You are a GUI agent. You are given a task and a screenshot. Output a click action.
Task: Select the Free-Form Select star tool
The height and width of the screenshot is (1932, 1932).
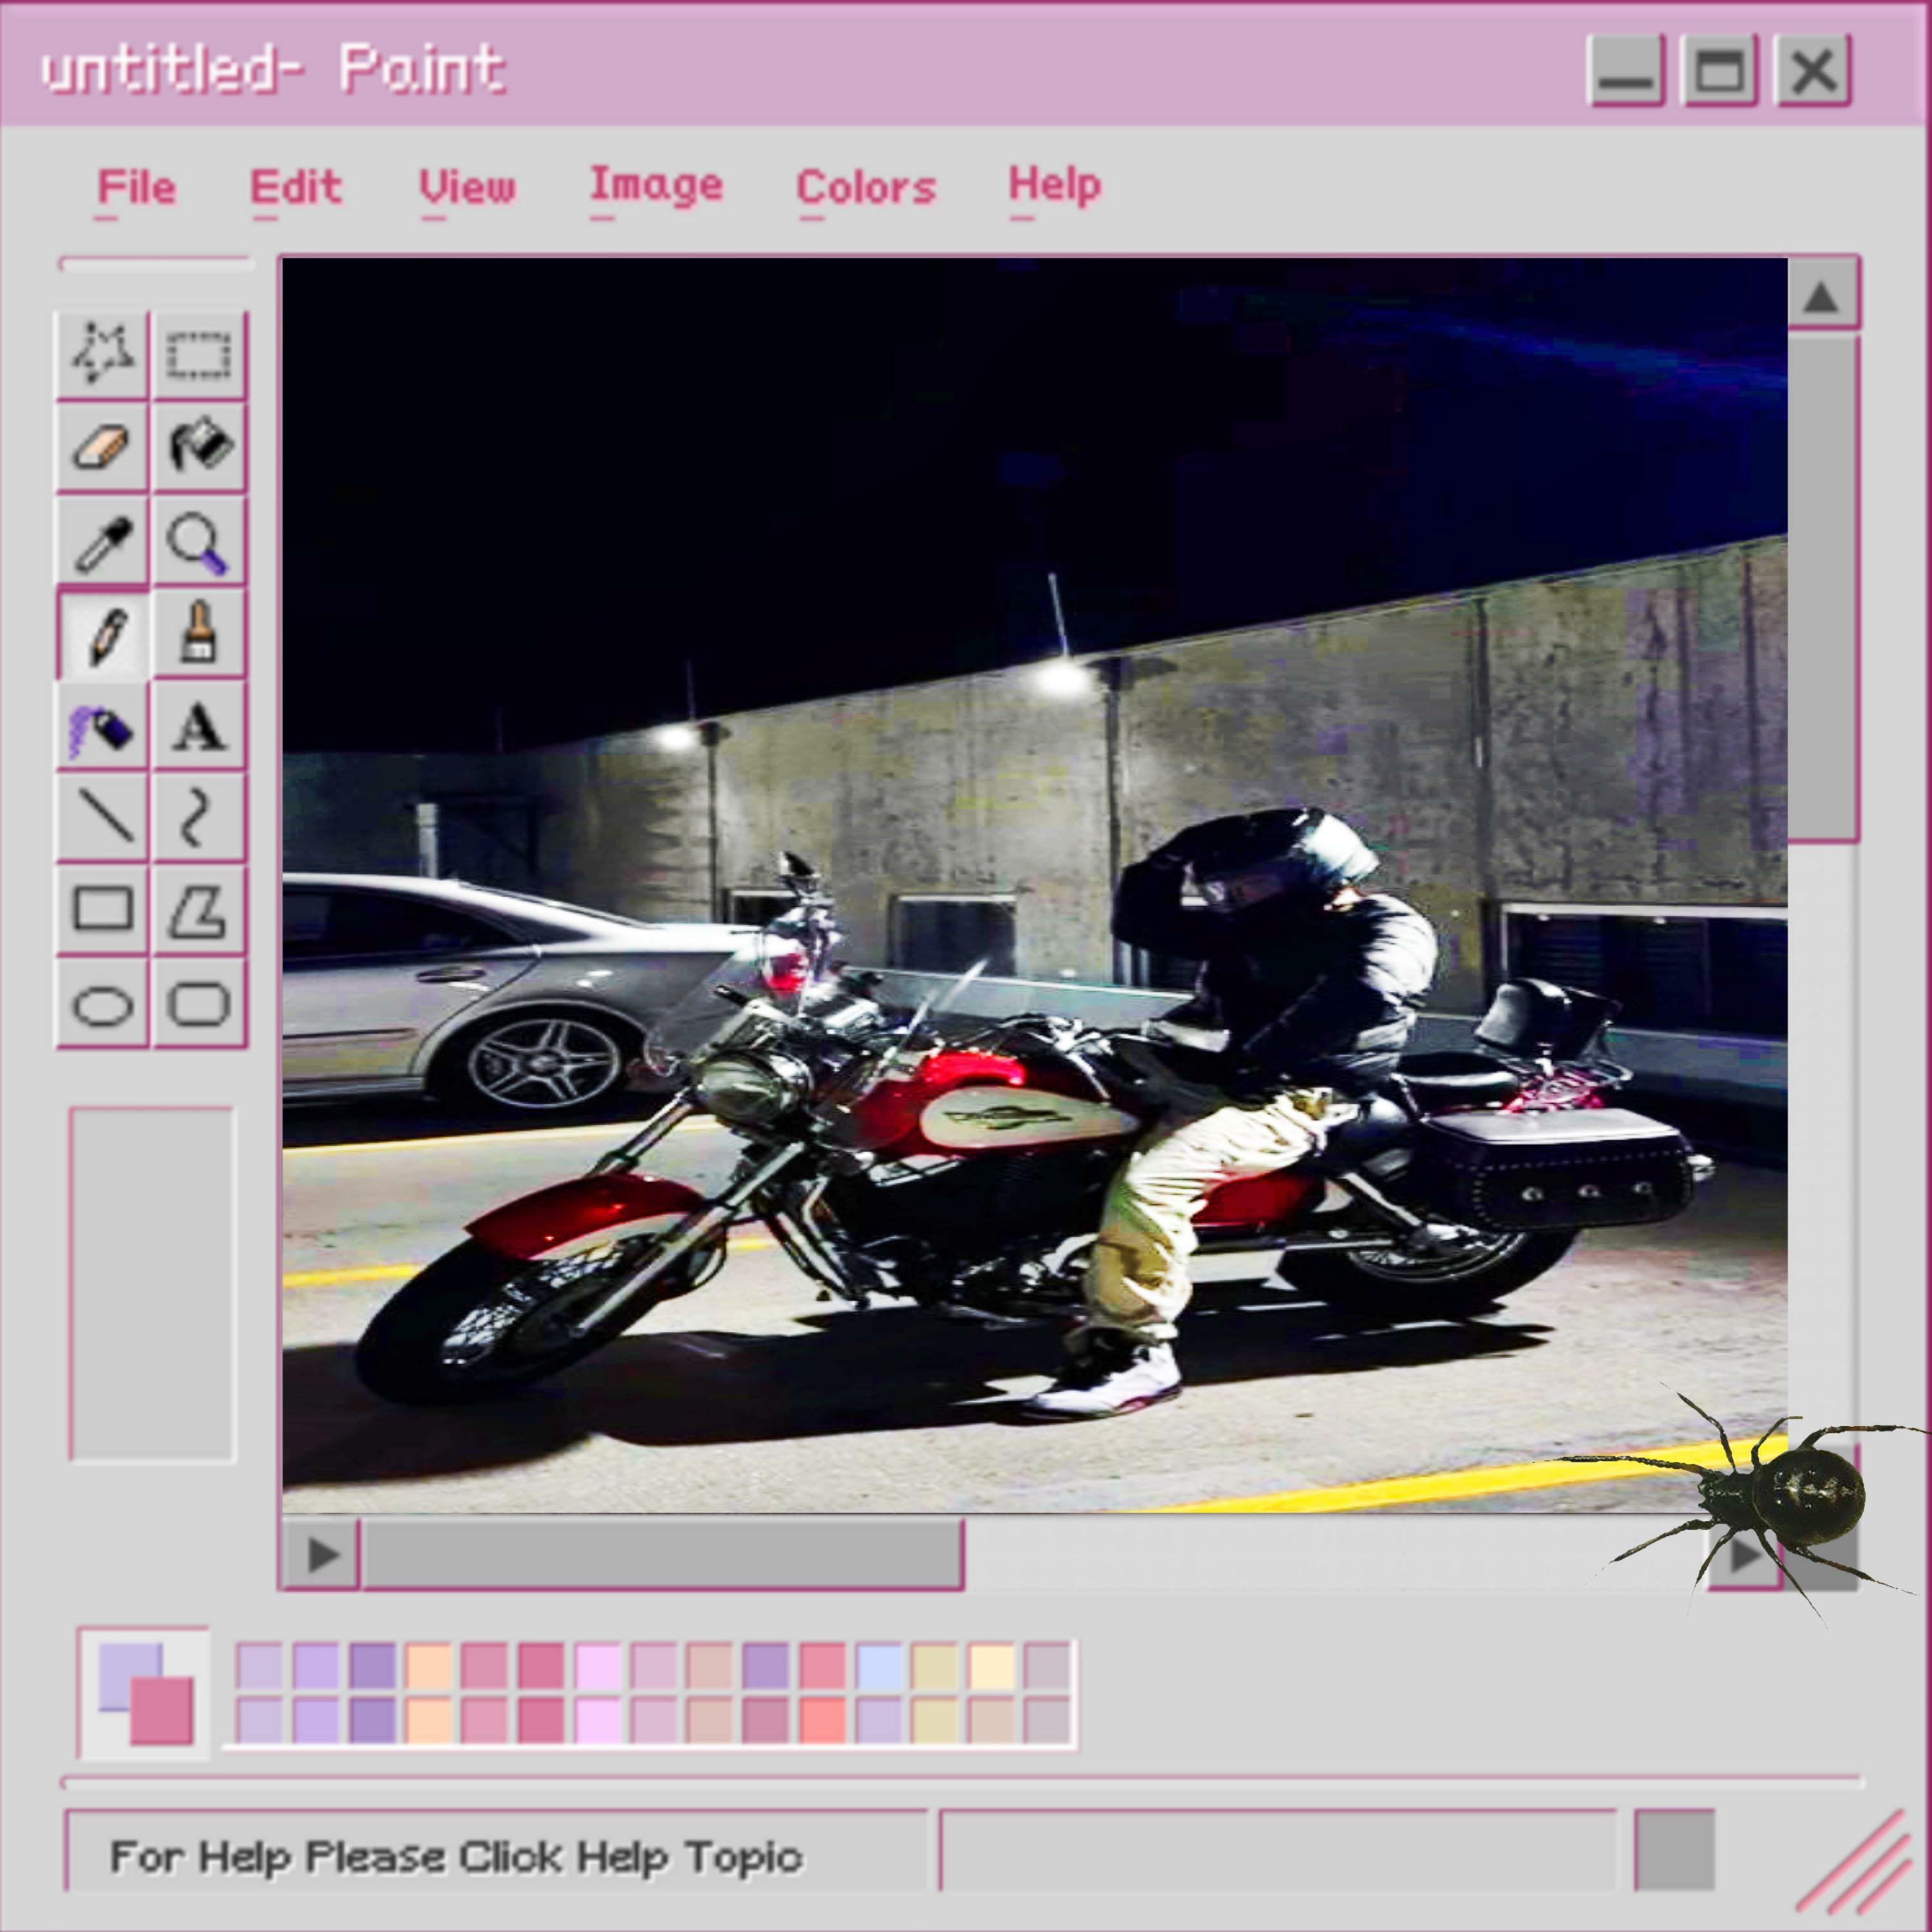(x=102, y=353)
